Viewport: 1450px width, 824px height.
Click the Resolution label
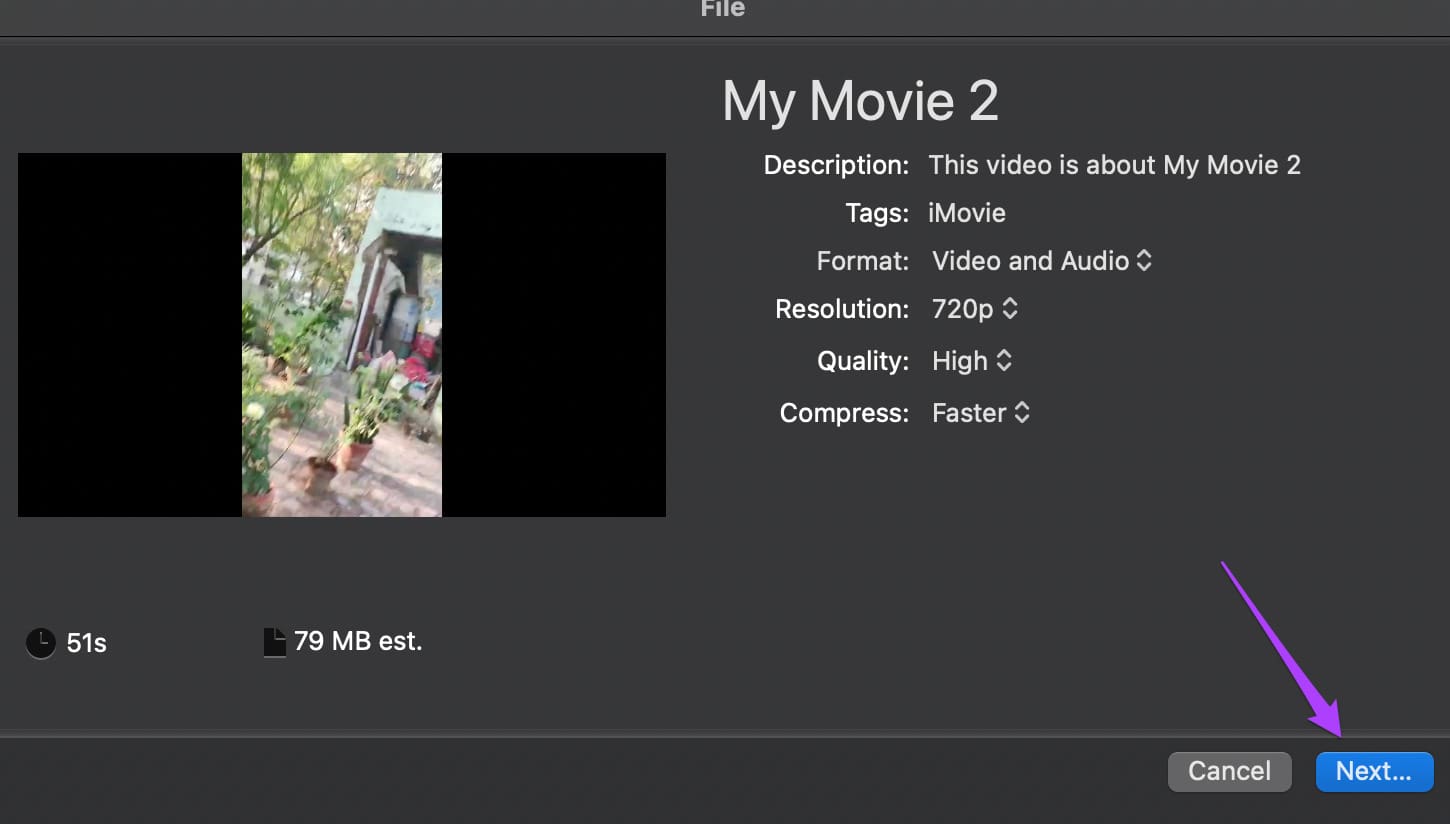point(842,309)
